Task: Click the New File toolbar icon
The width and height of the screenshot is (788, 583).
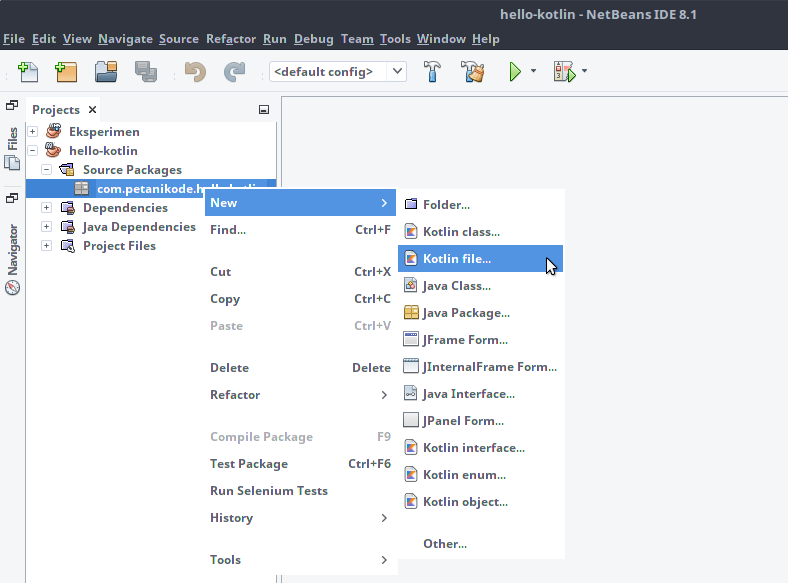Action: tap(28, 71)
